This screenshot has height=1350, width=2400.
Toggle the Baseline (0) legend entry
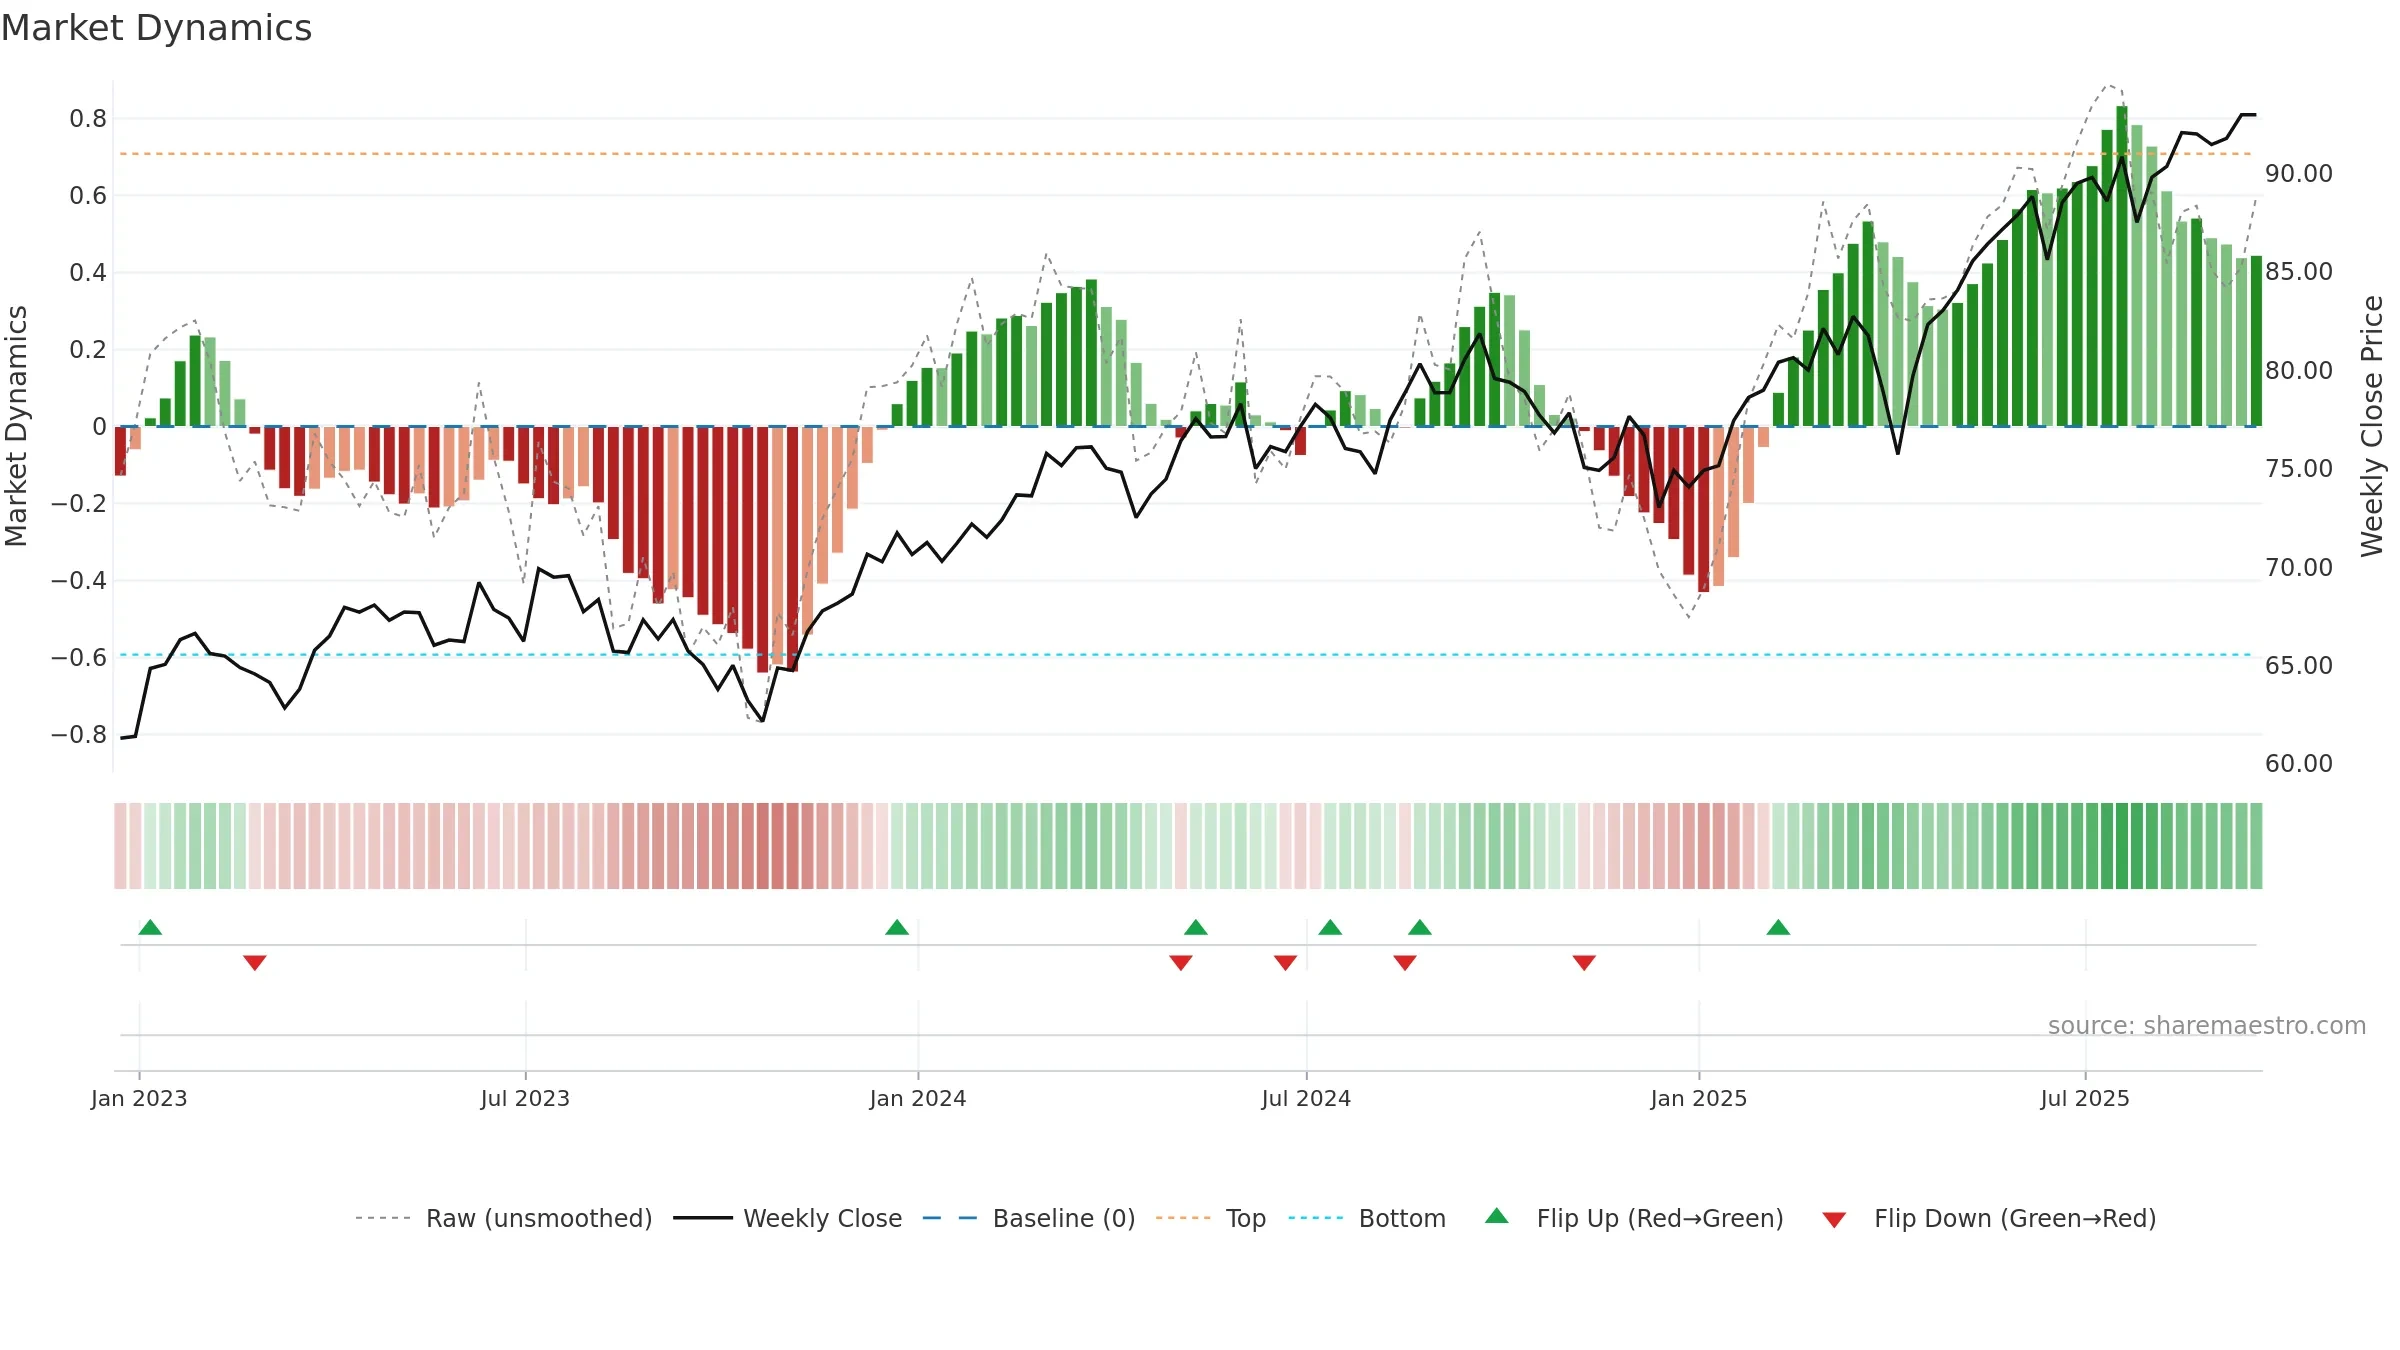tap(1029, 1218)
